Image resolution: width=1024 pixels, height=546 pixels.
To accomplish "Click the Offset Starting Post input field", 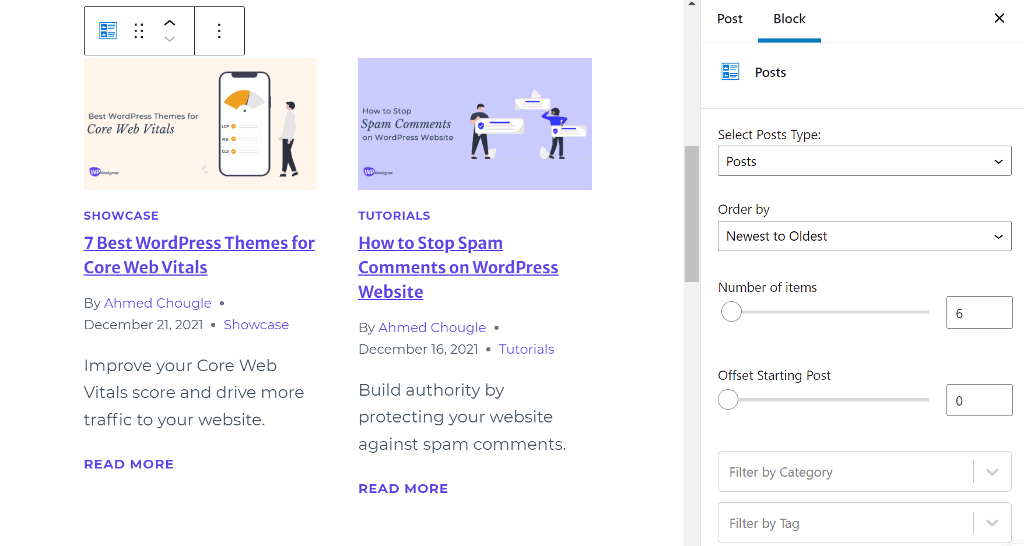I will 978,401.
